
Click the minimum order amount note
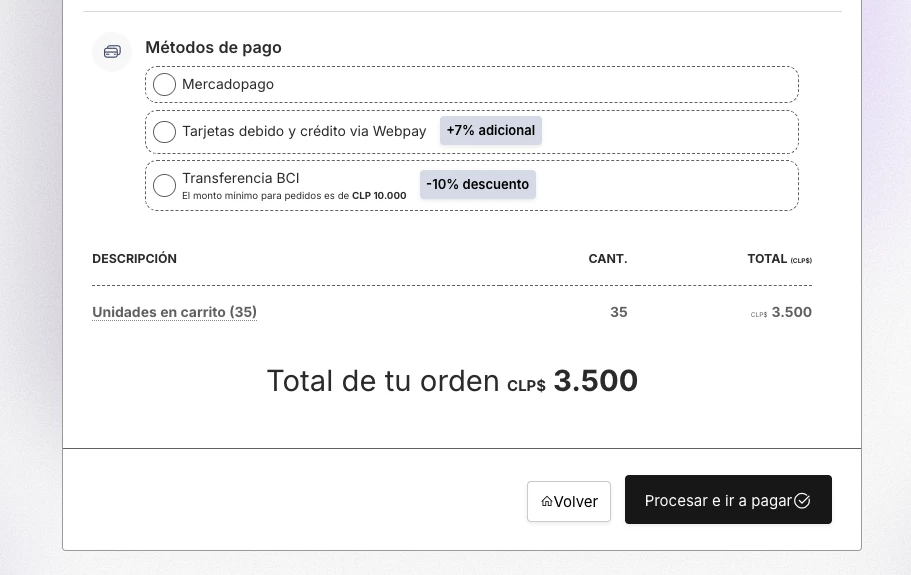294,196
